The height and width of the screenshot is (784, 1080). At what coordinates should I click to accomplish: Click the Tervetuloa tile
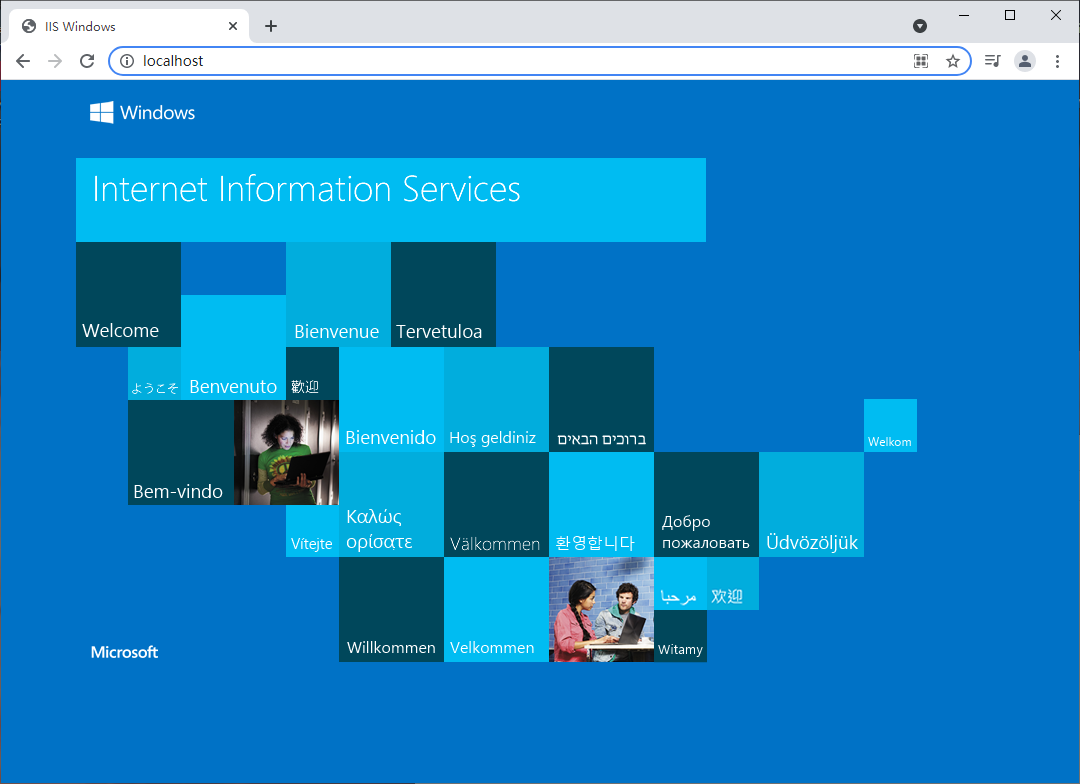click(444, 294)
